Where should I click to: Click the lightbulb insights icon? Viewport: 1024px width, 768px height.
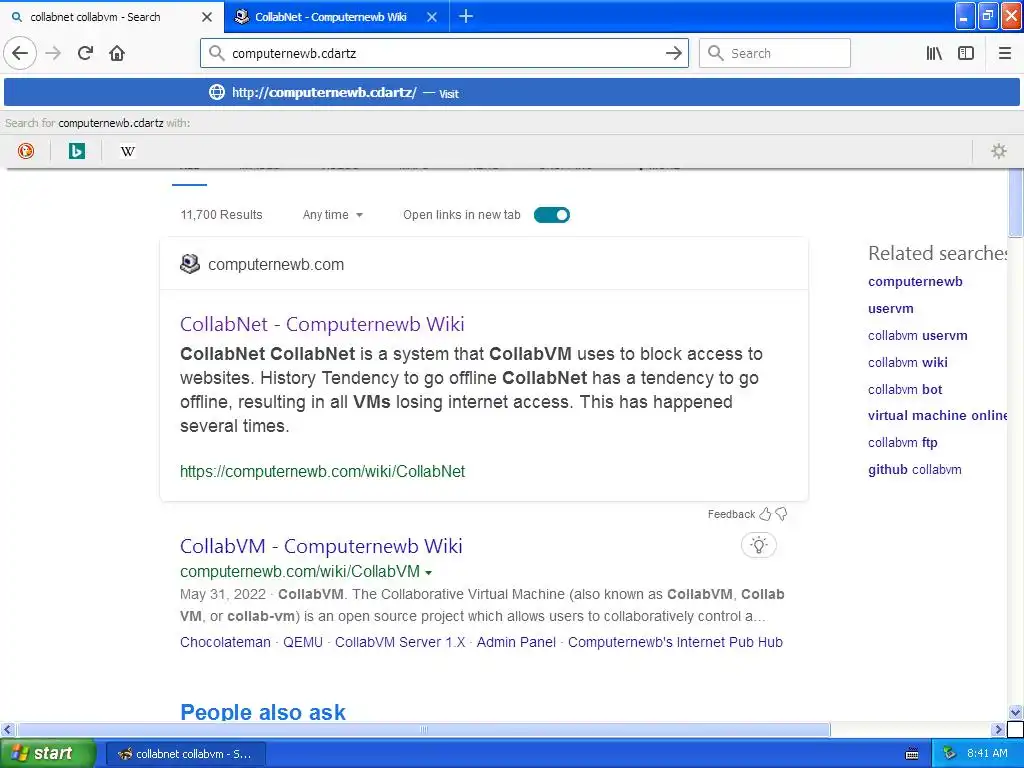[x=758, y=545]
